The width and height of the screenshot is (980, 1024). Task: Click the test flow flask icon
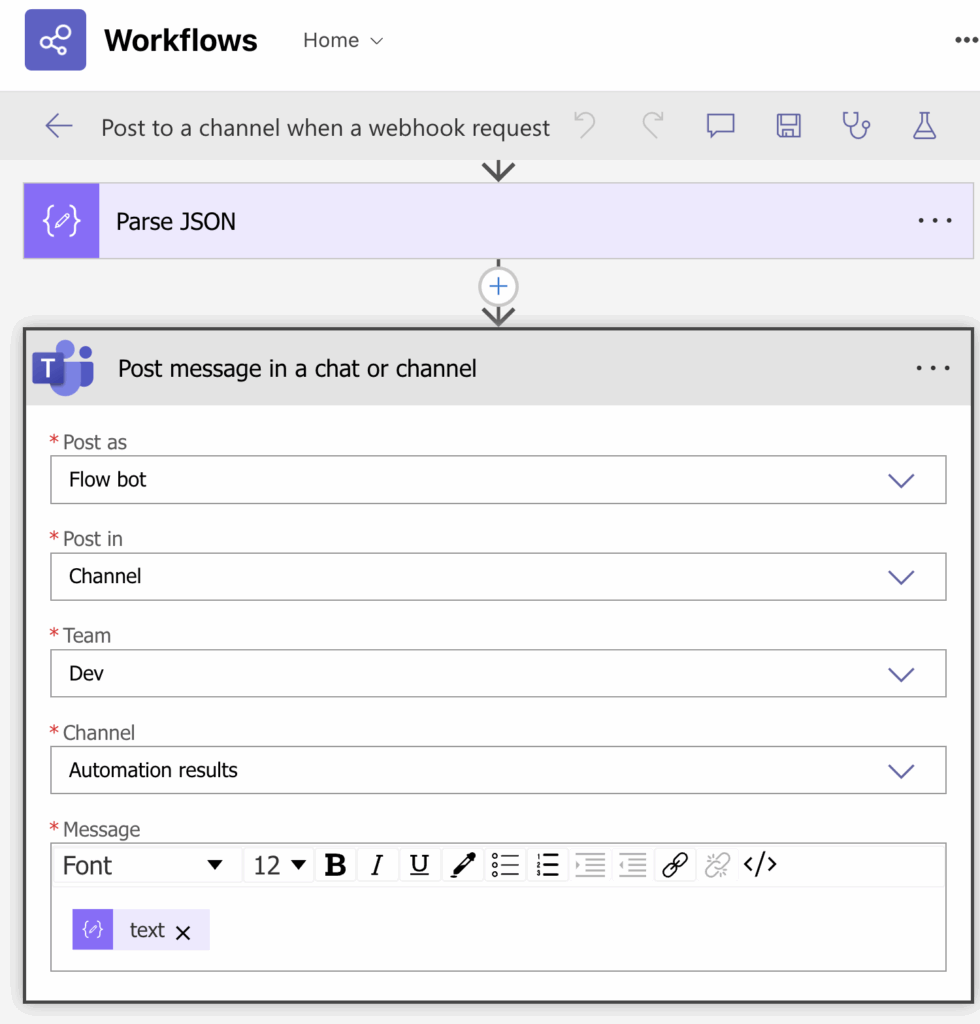pos(924,126)
